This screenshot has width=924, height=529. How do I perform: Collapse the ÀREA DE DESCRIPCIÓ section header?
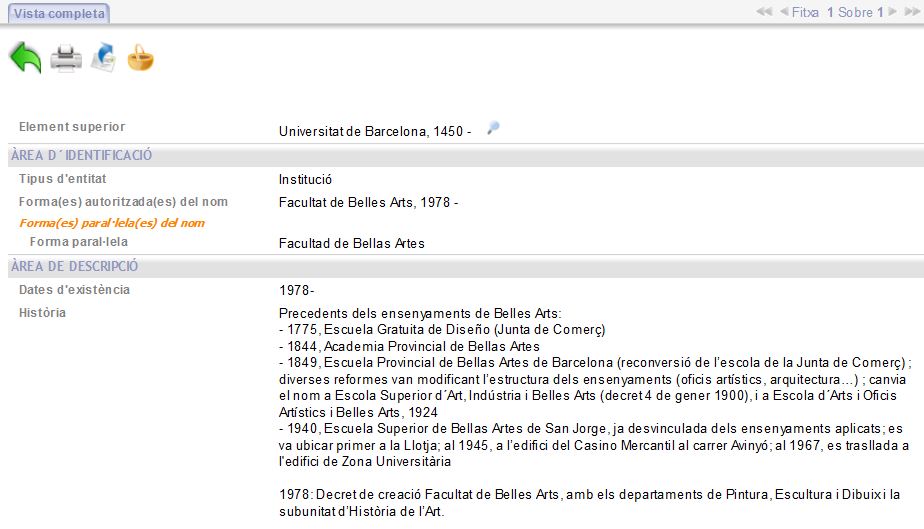click(74, 267)
